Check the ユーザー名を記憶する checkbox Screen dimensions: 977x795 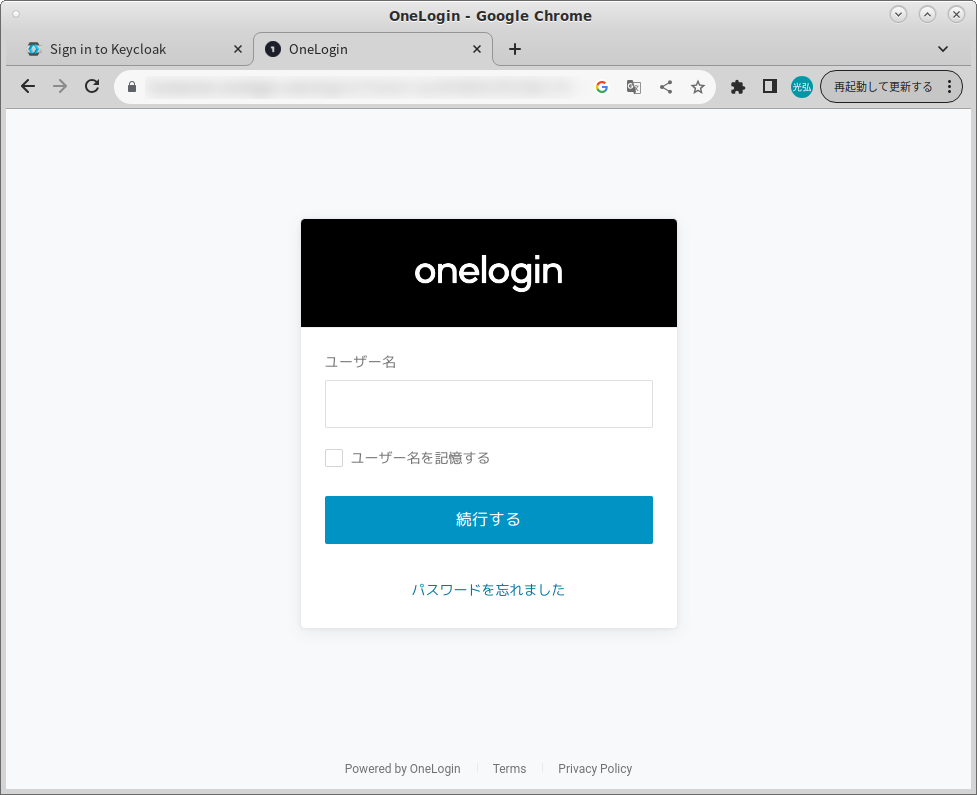tap(334, 458)
